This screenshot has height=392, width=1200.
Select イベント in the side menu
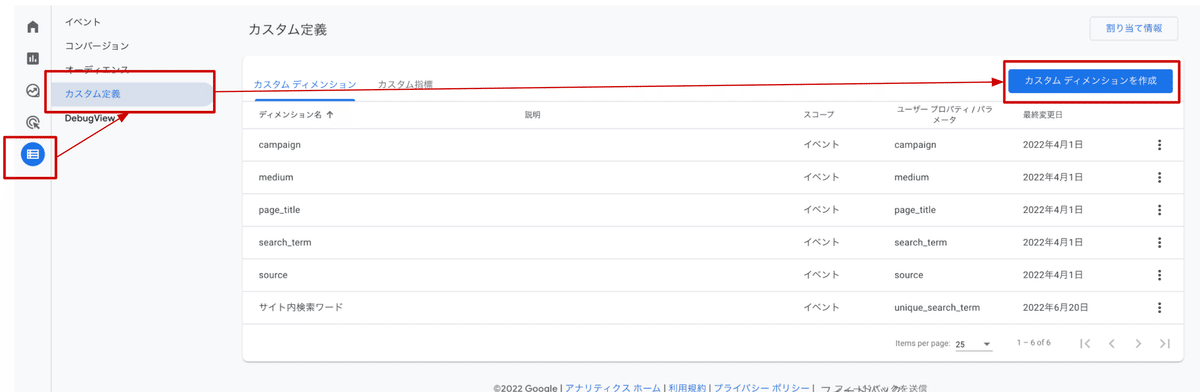pos(83,22)
